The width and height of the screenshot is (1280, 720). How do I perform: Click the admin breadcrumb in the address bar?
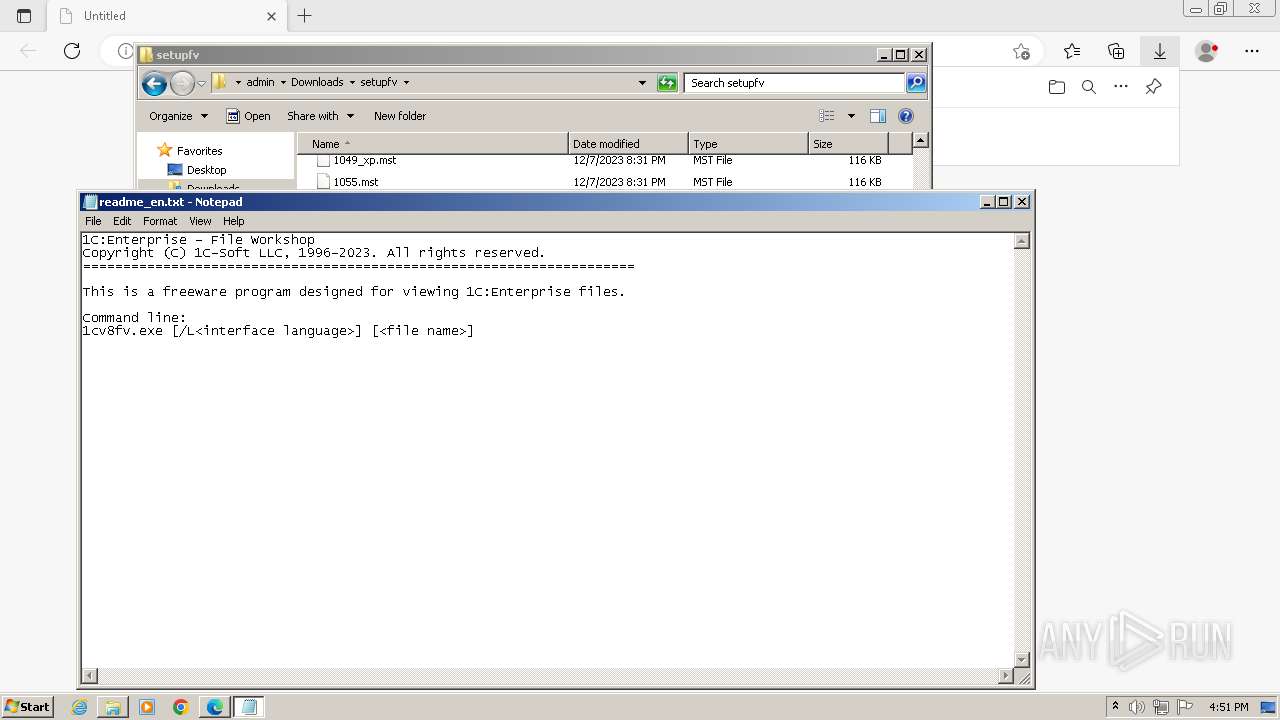coord(260,83)
